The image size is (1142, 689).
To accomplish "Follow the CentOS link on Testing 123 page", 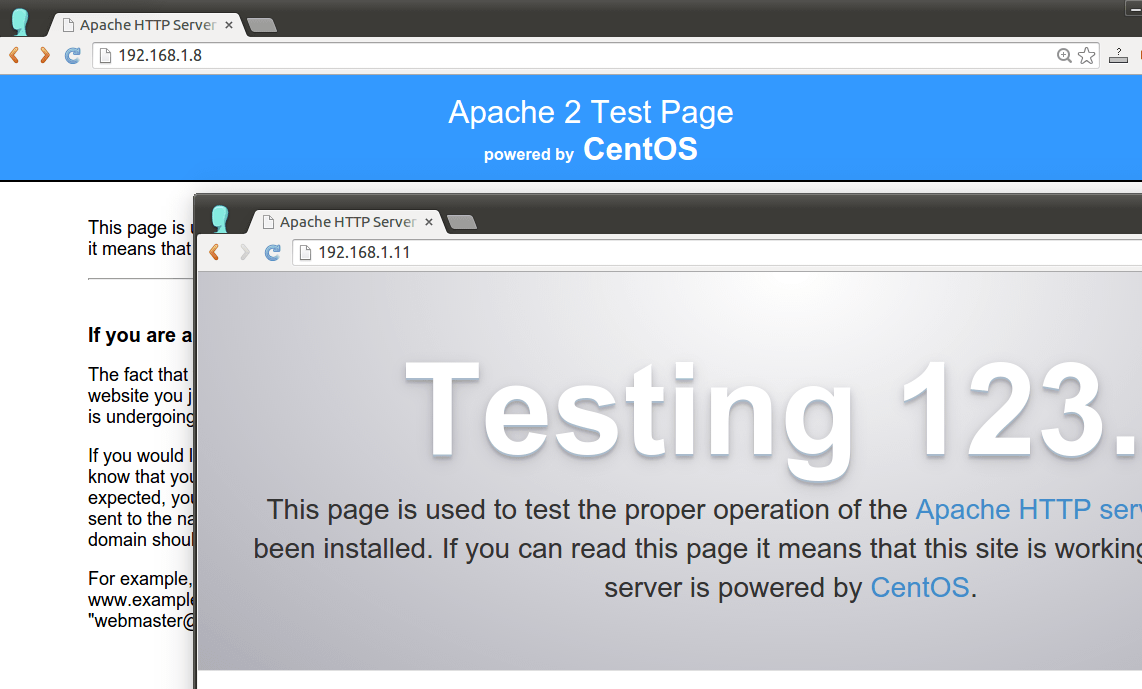I will (919, 587).
